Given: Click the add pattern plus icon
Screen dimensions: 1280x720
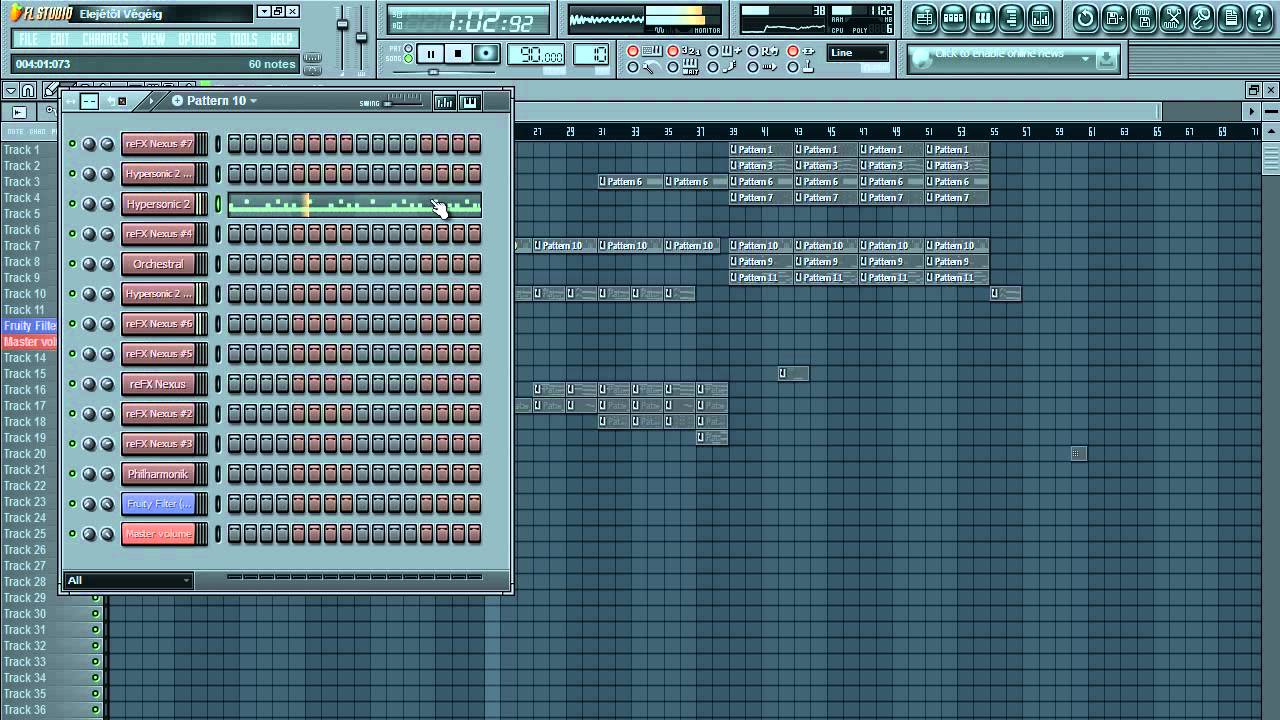Looking at the screenshot, I should (177, 101).
